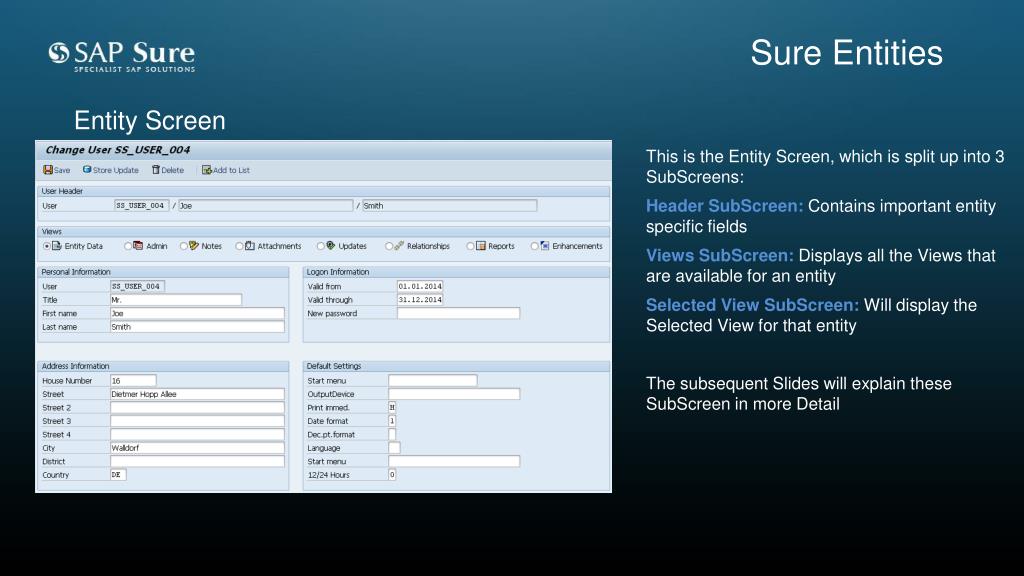The image size is (1024, 576).
Task: Click the Street 4 field
Action: (197, 434)
